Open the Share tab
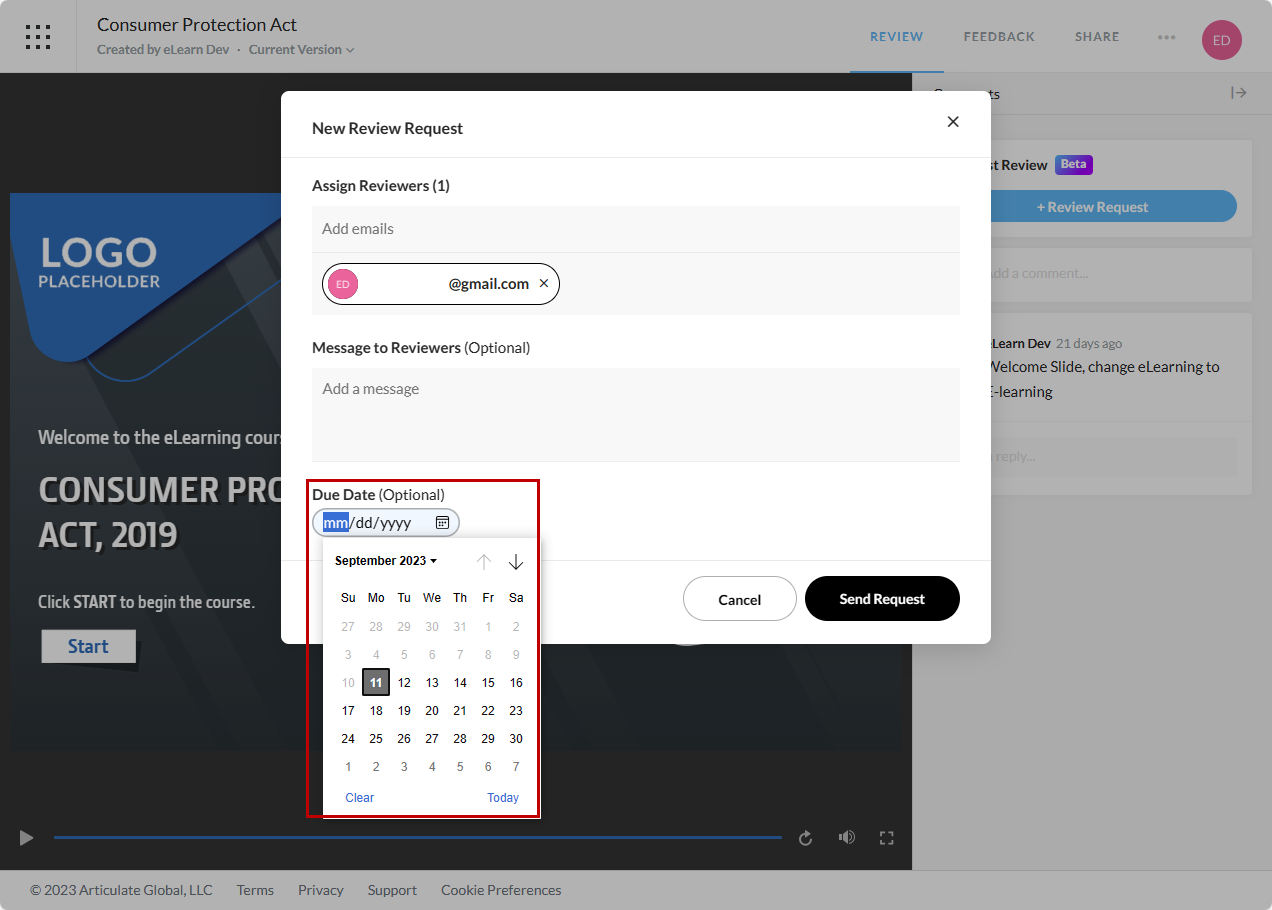The height and width of the screenshot is (910, 1272). (x=1097, y=37)
